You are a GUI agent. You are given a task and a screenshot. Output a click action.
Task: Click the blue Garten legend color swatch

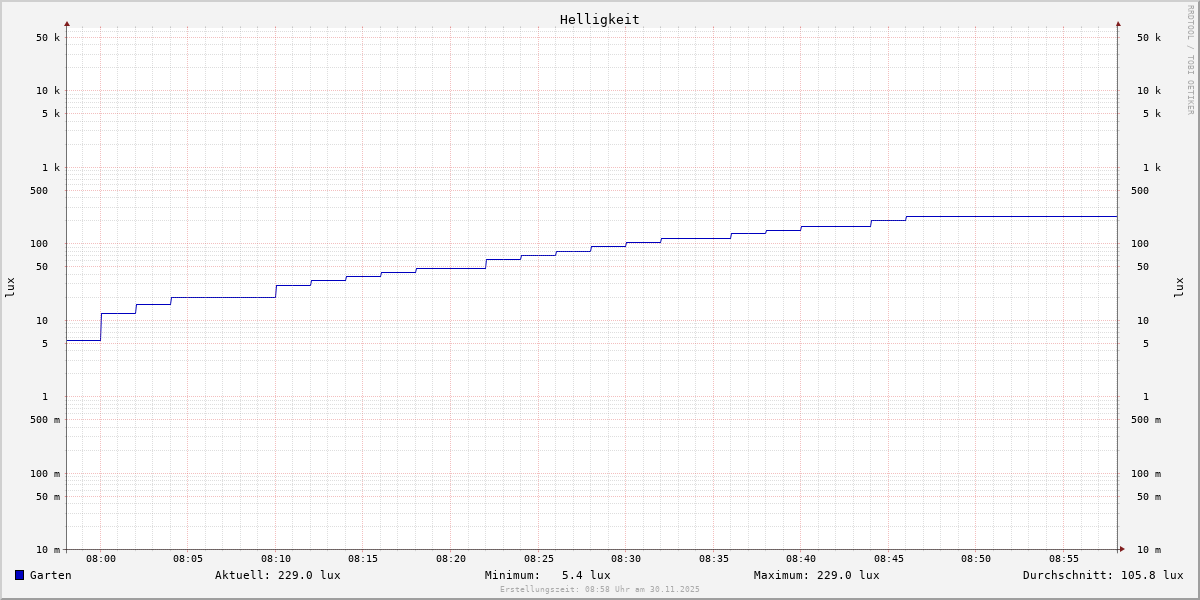pos(19,575)
